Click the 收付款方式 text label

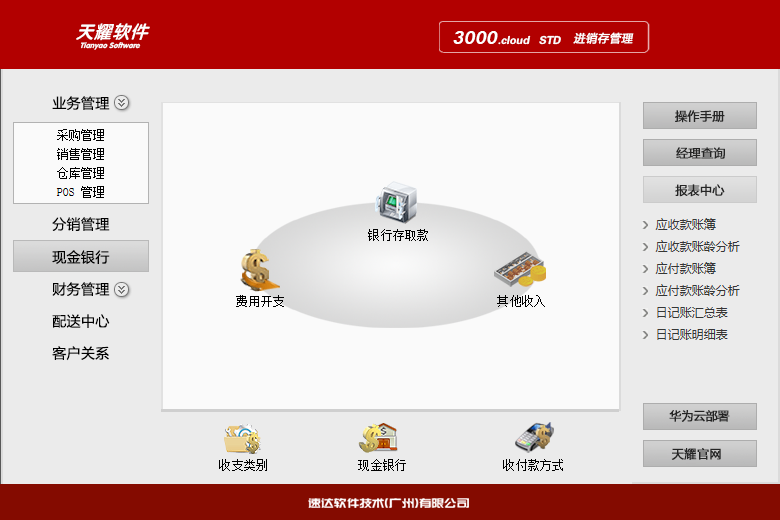pos(532,465)
